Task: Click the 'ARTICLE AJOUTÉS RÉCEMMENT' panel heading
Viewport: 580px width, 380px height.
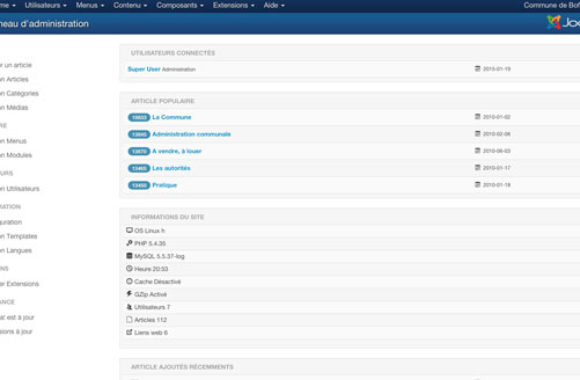Action: [182, 367]
